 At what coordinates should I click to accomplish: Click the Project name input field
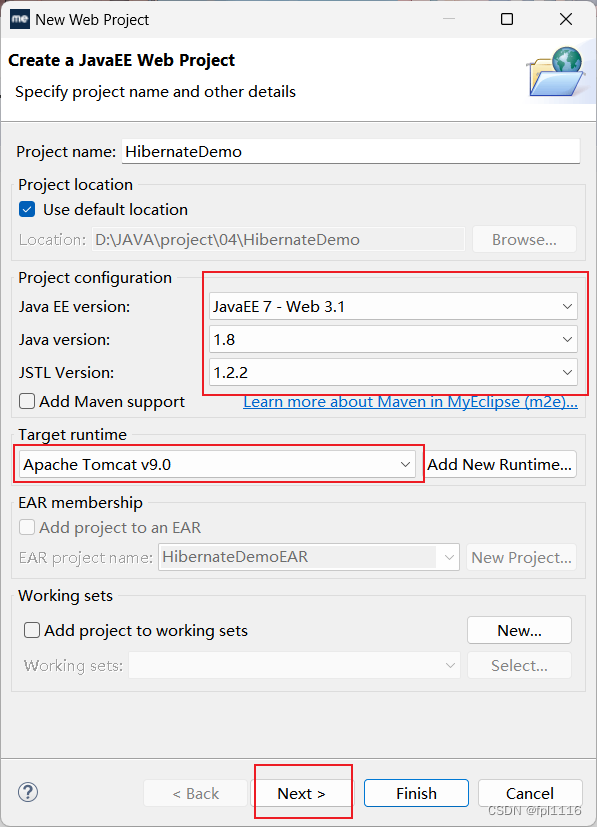tap(351, 151)
